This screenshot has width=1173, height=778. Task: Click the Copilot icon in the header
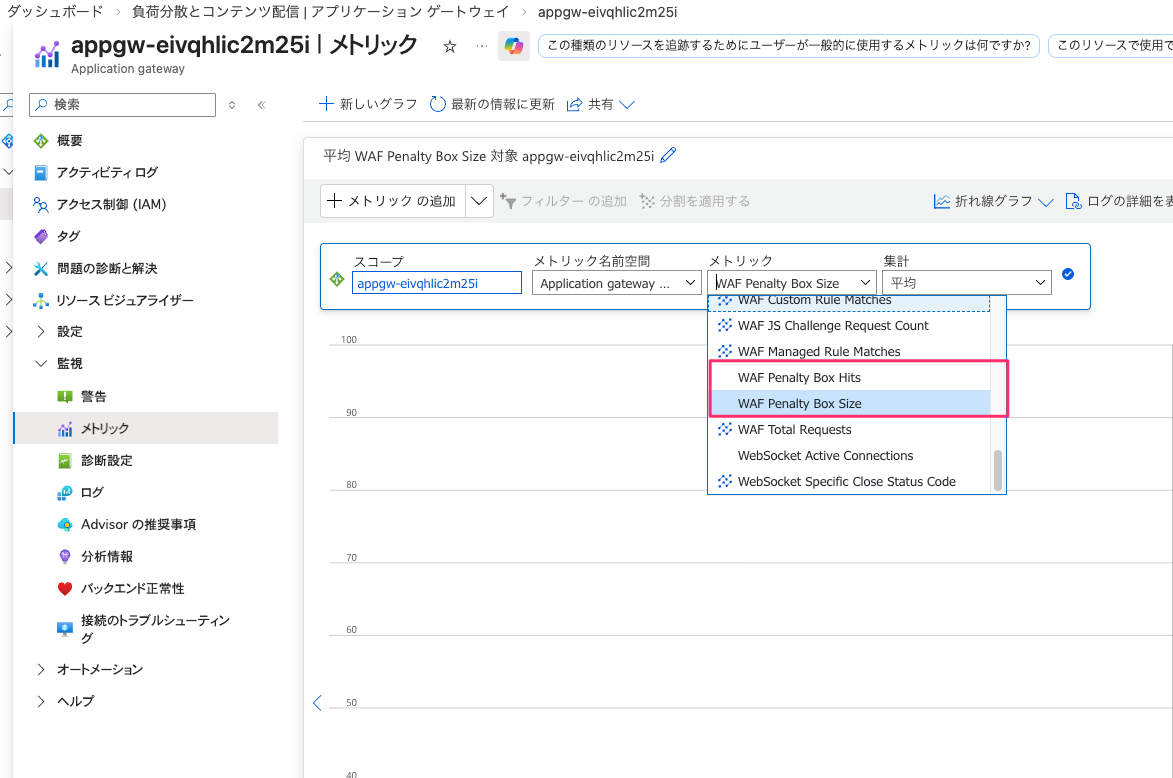point(514,46)
